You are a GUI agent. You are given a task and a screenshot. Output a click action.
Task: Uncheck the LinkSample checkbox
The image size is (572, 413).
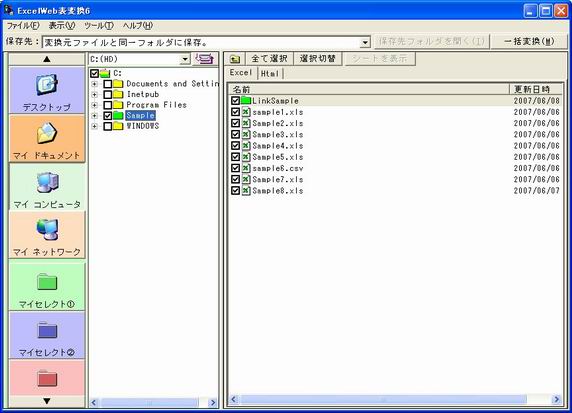coord(235,100)
